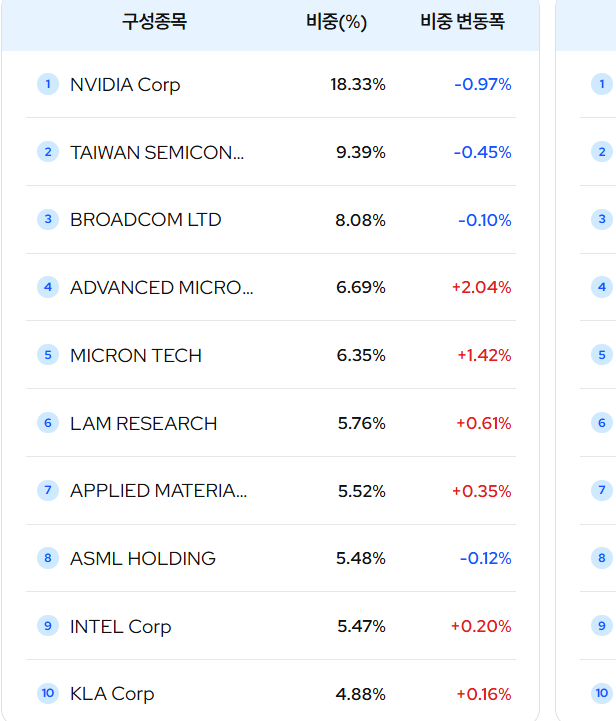
Task: Select the BROADCOM LTD stock name
Action: [x=145, y=220]
